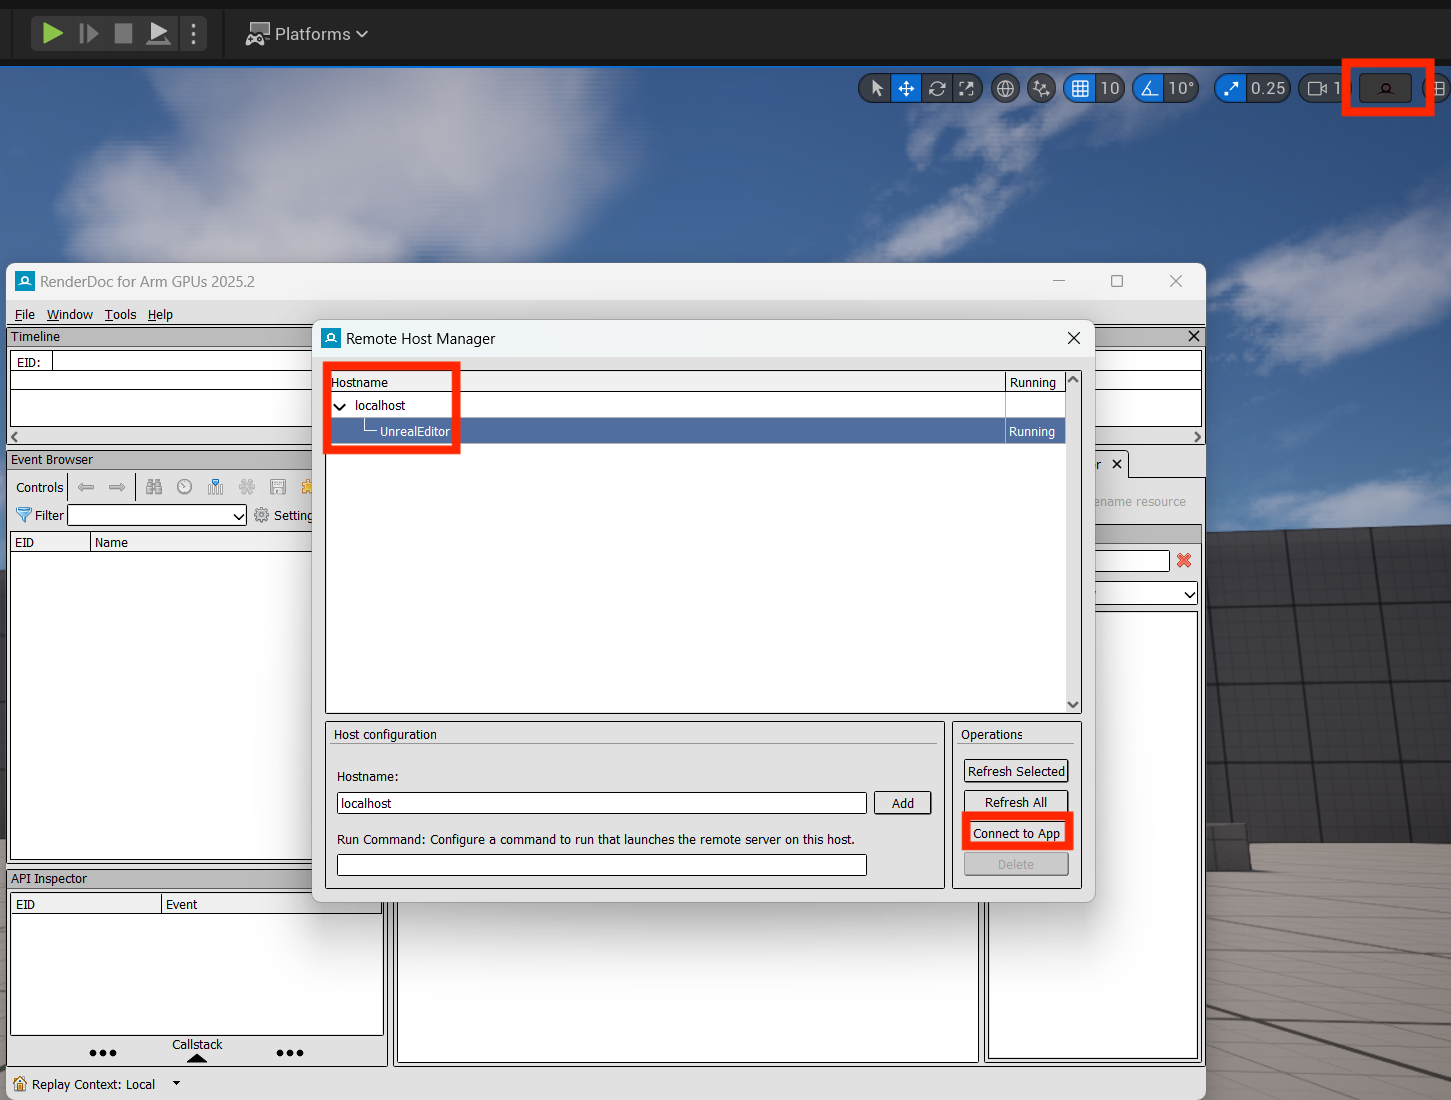Toggle surface snapping icon
This screenshot has height=1100, width=1451.
1041,88
